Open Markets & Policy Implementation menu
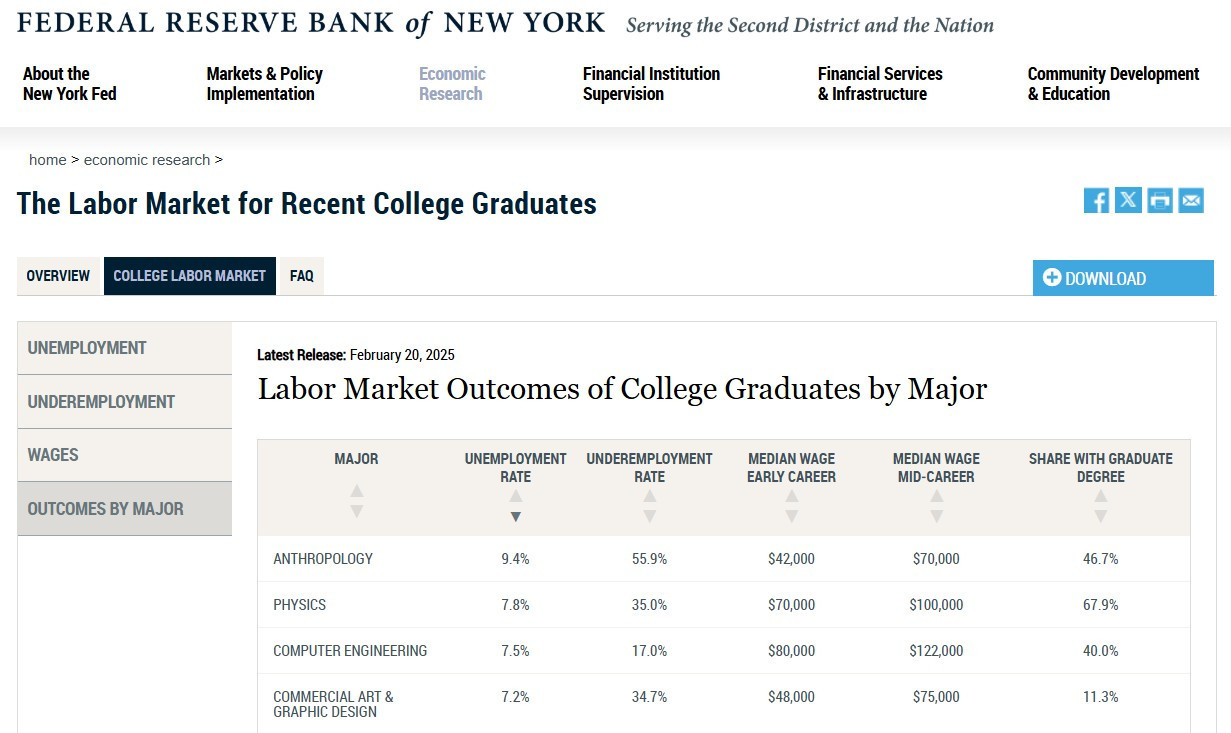 265,84
